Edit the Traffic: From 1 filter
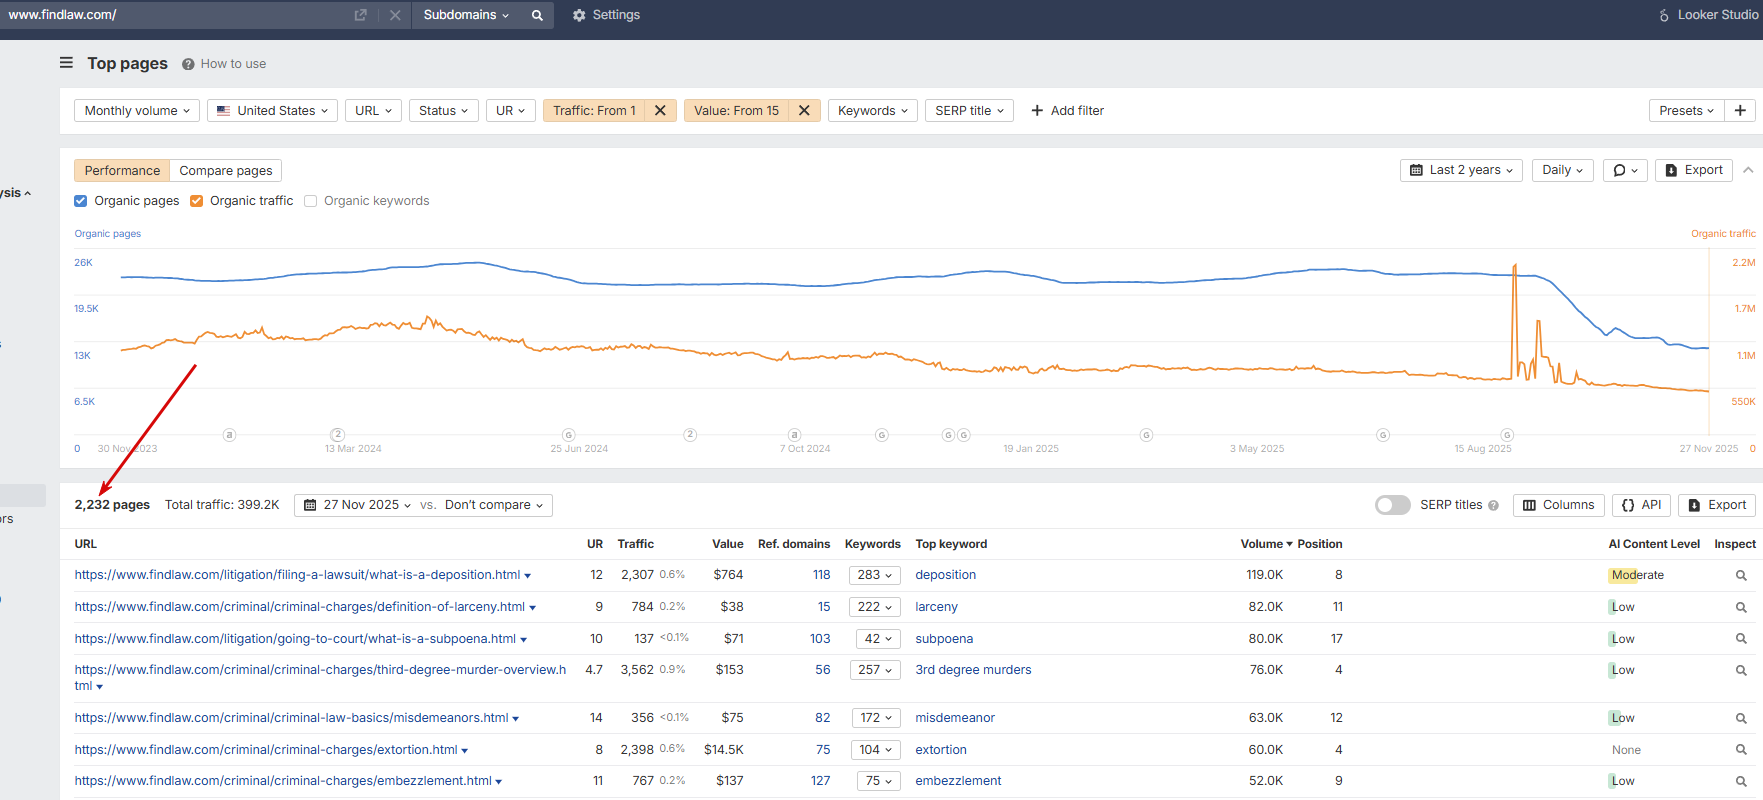The image size is (1763, 800). pos(594,111)
